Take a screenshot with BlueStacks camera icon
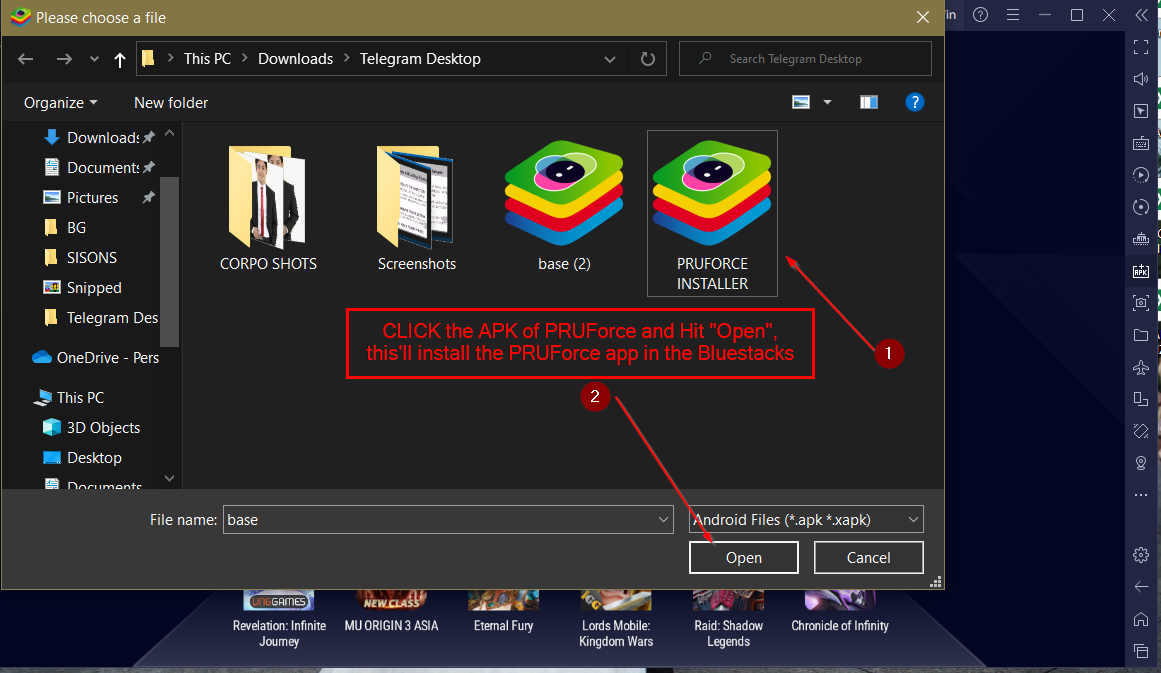The width and height of the screenshot is (1161, 673). [1141, 303]
